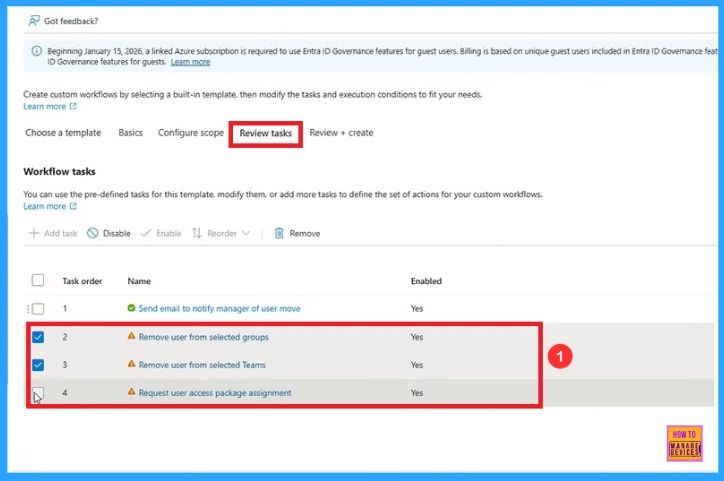The image size is (724, 481).
Task: Click the drag handle dots on task row 1
Action: click(28, 308)
